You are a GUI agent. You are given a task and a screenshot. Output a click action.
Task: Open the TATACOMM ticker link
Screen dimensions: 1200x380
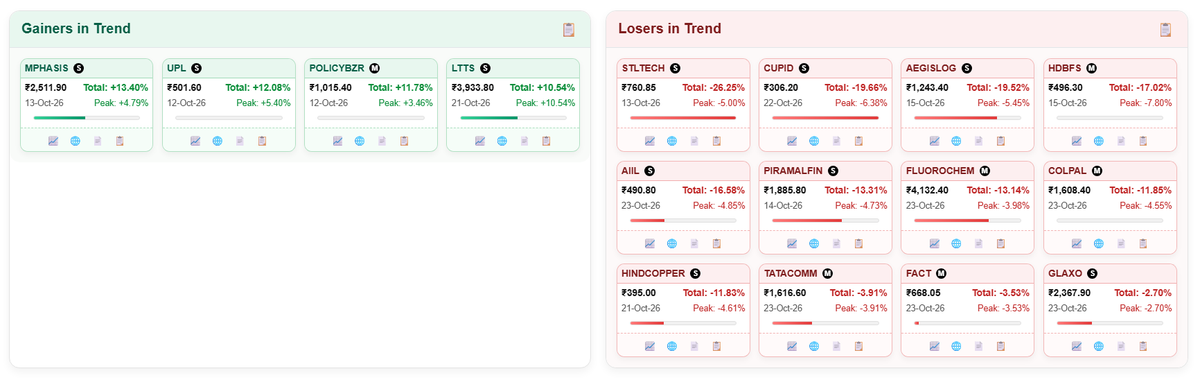tap(791, 273)
